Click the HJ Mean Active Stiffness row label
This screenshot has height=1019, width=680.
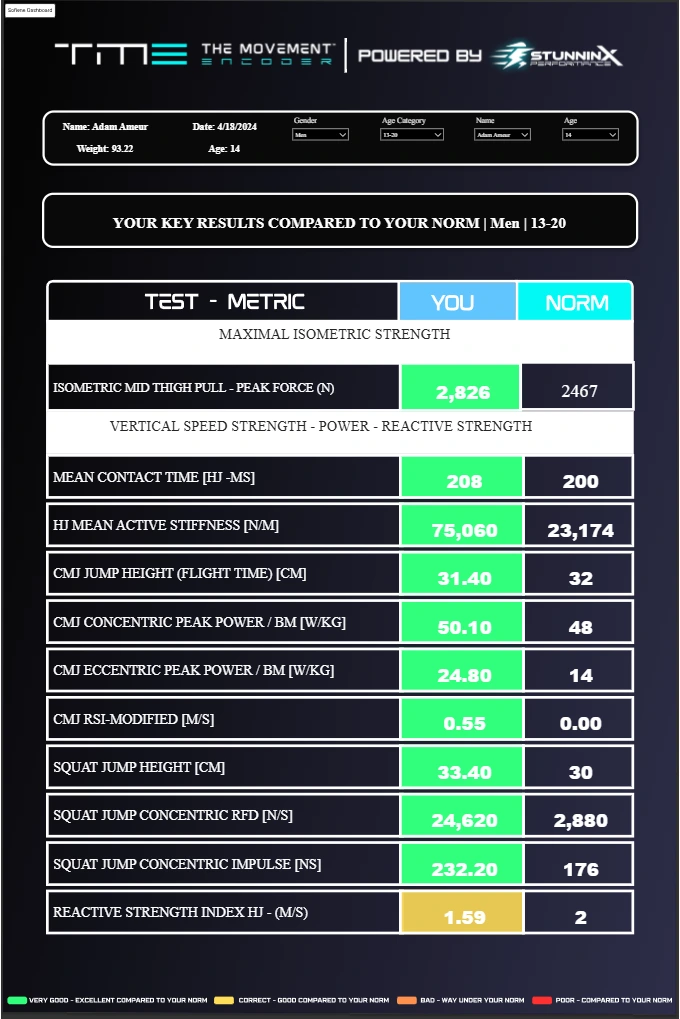point(166,525)
